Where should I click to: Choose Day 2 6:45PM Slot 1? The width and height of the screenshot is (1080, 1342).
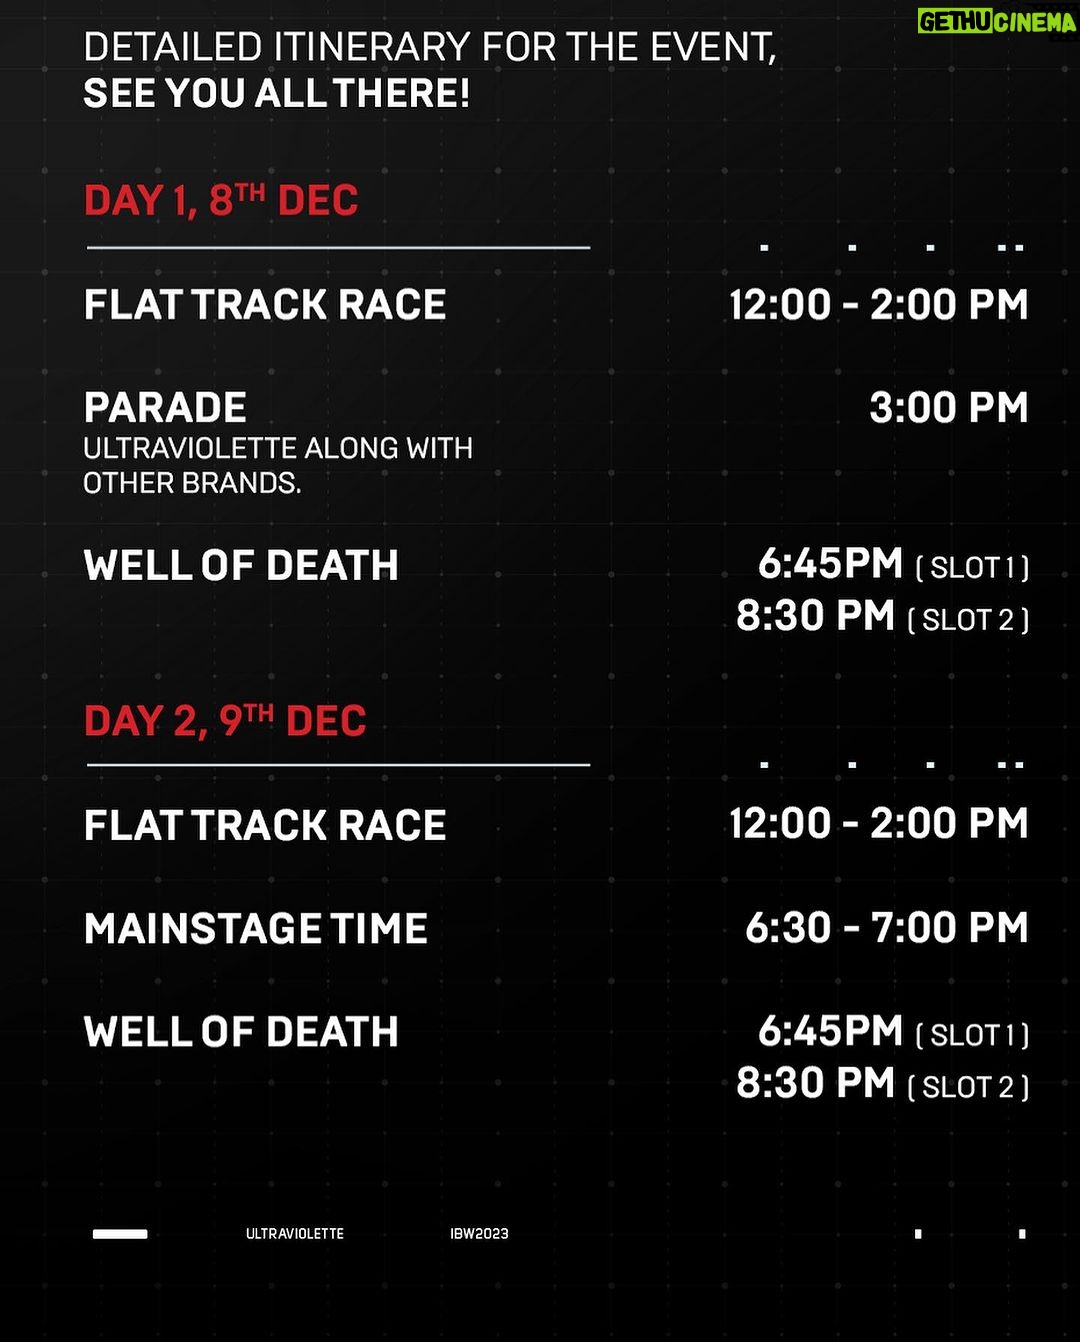[894, 1032]
